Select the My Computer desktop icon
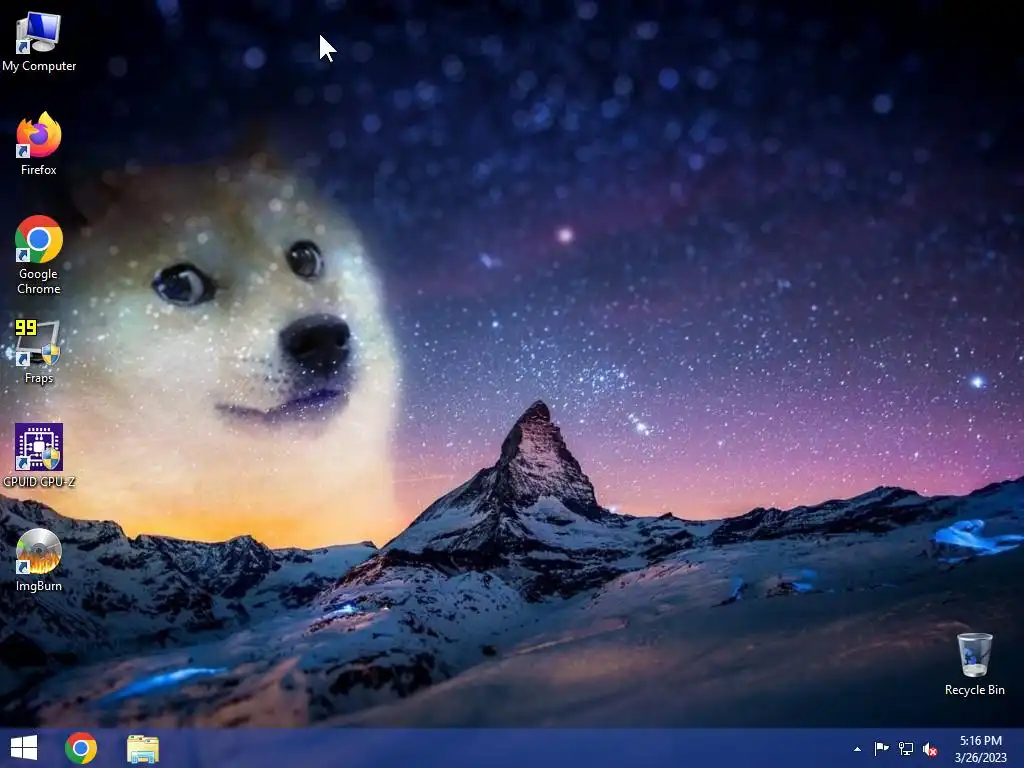Screen dimensions: 1024x768 click(x=39, y=42)
